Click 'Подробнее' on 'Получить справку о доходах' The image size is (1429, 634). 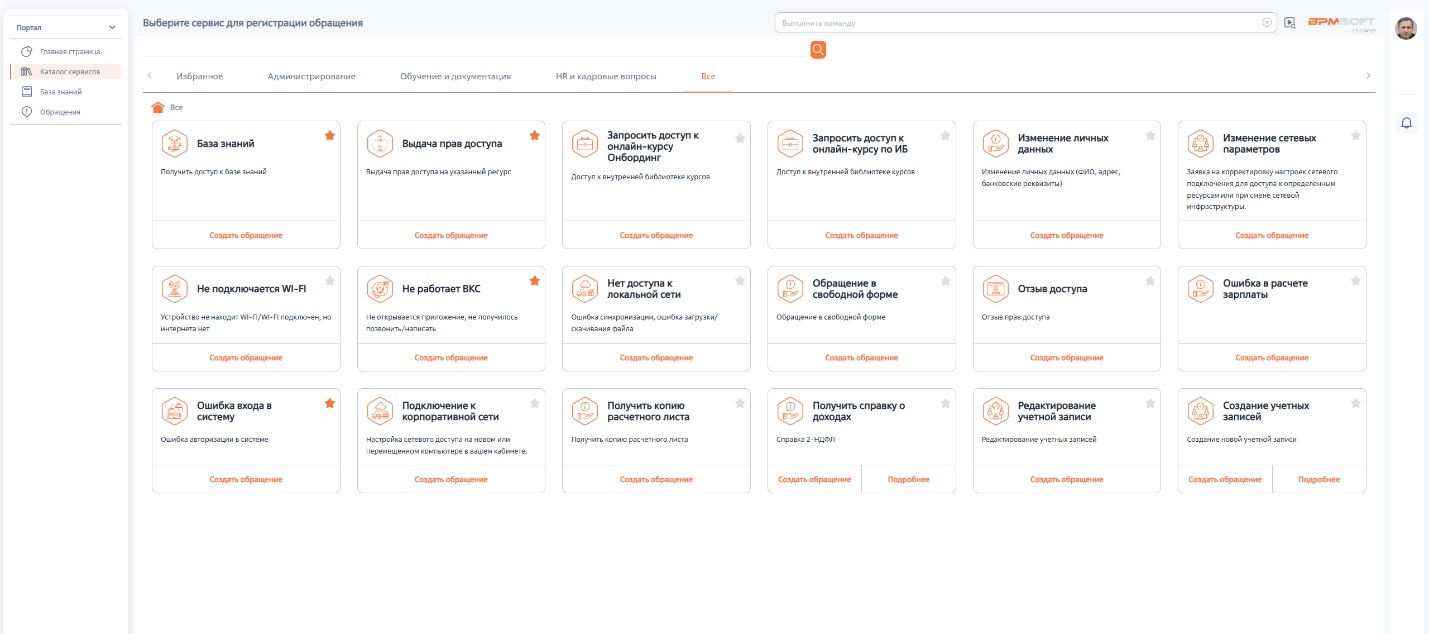coord(908,479)
